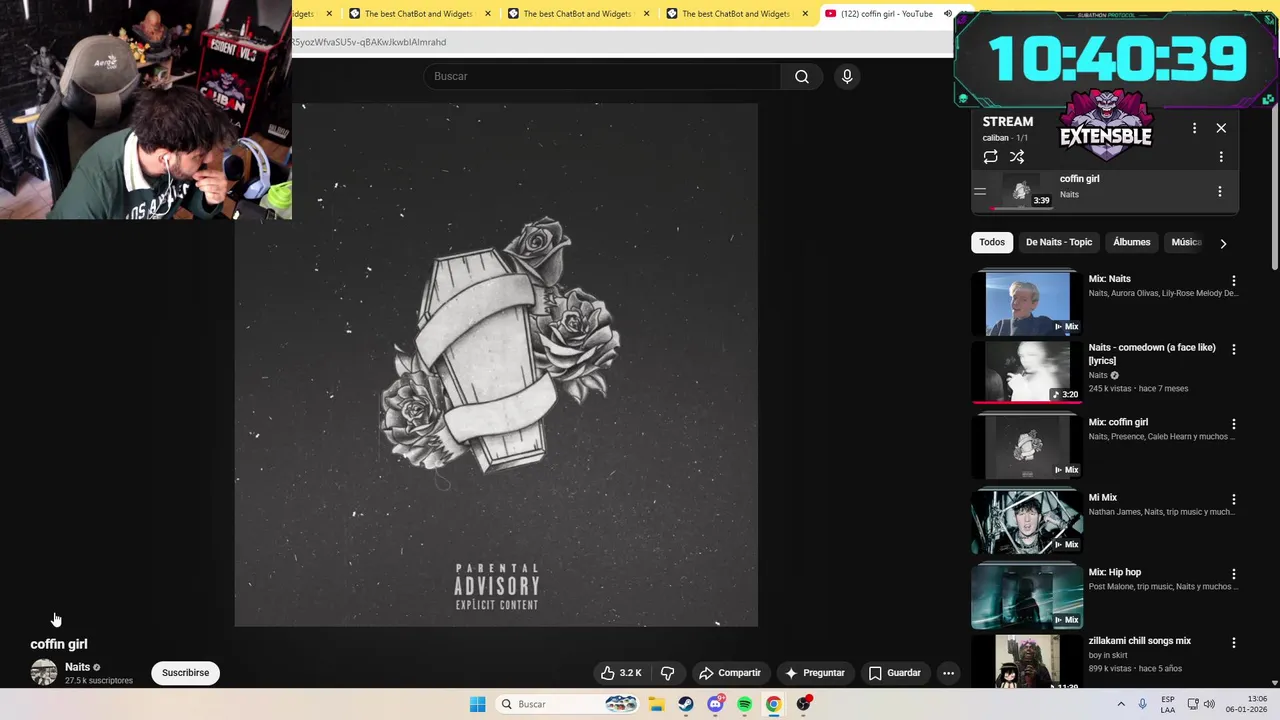Viewport: 1280px width, 720px height.
Task: Click the YouTube search magnifier icon
Action: click(x=802, y=77)
